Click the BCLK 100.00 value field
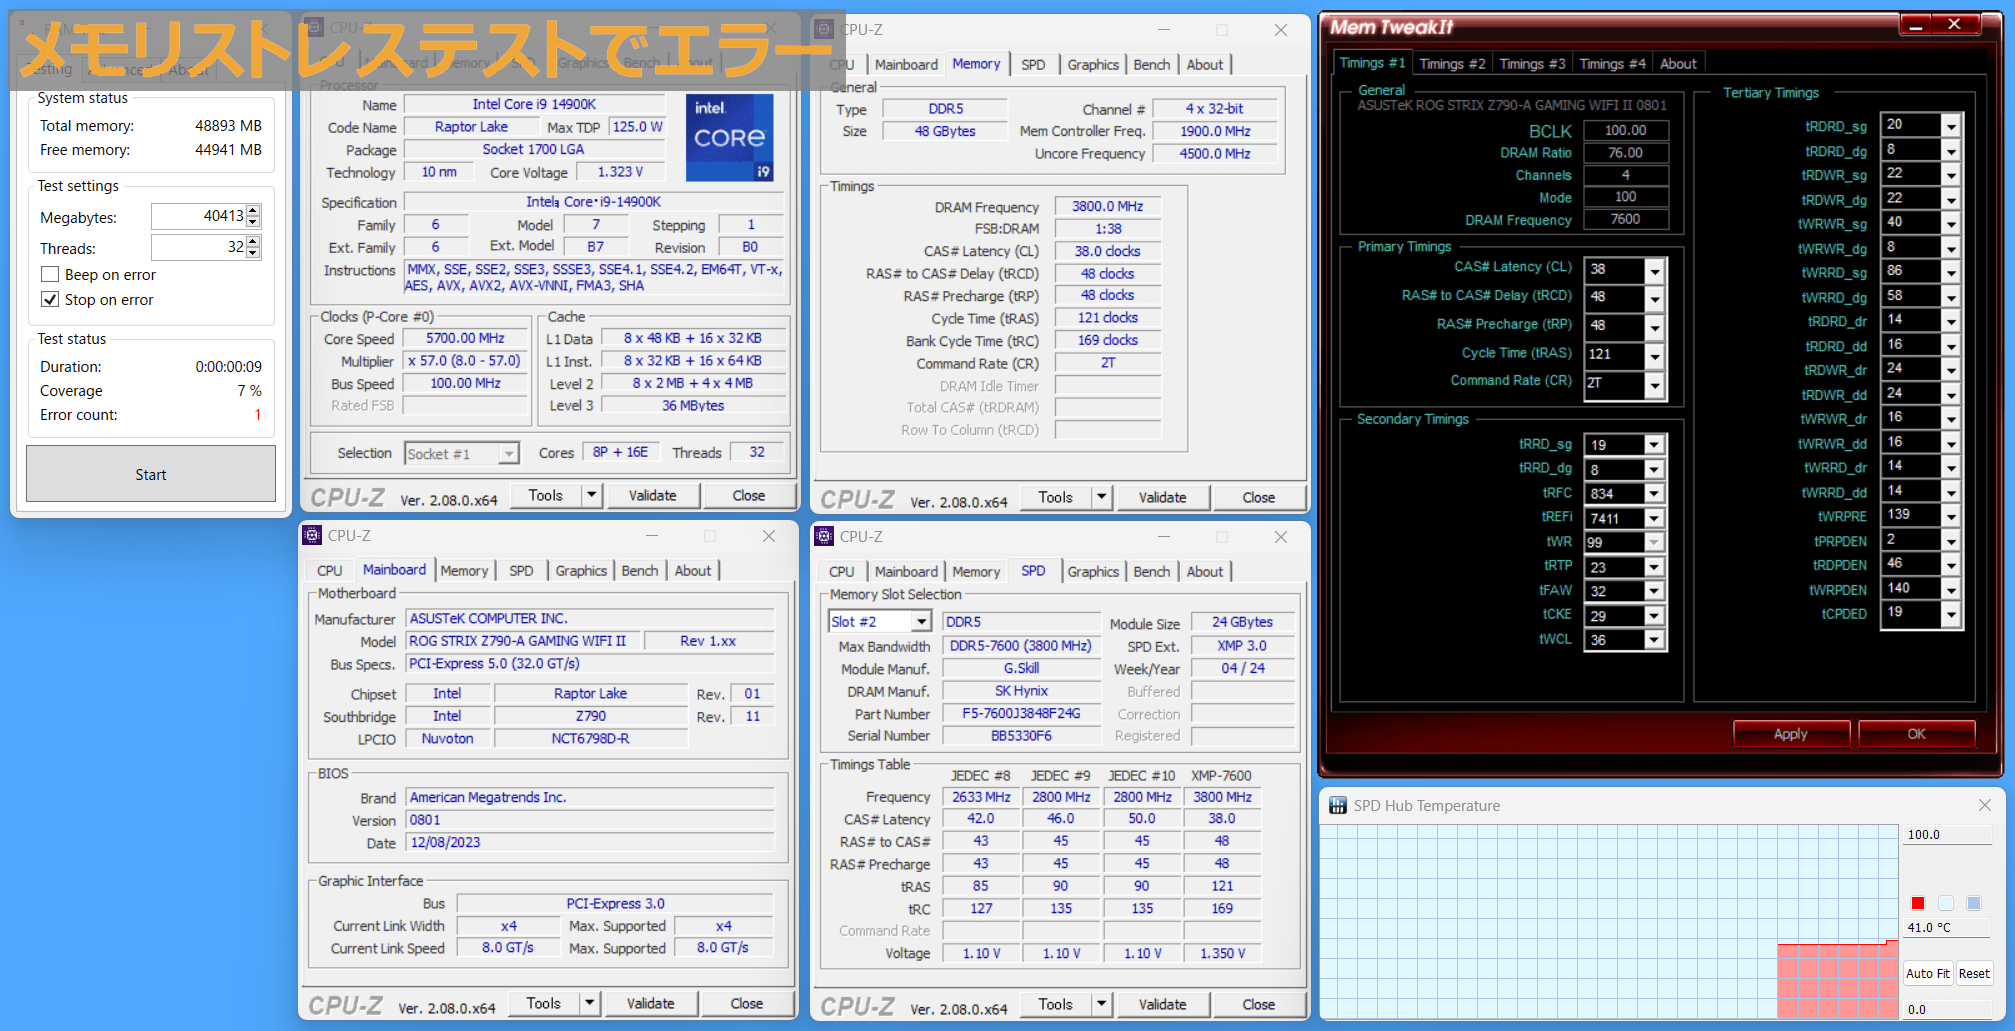Screen dimensions: 2015x1031 click(1625, 130)
